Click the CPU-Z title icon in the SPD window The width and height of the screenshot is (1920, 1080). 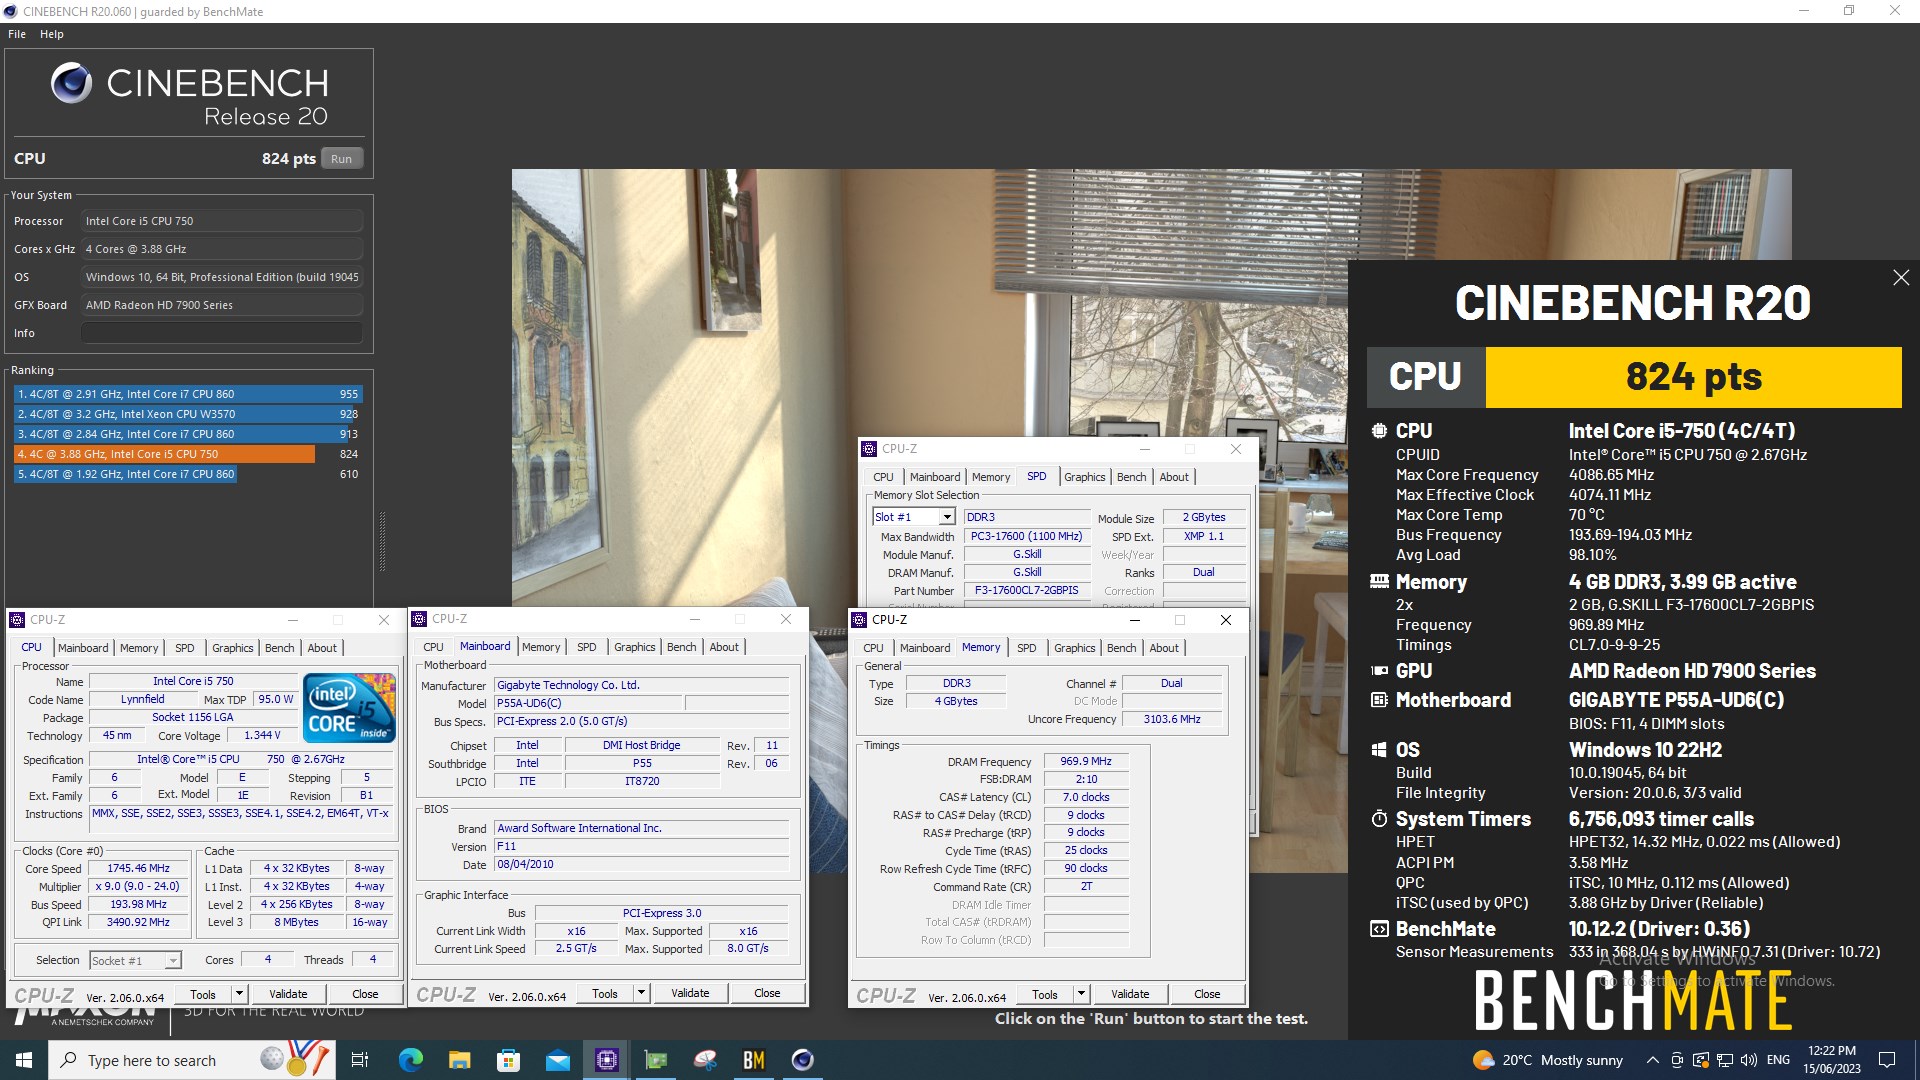(x=869, y=449)
